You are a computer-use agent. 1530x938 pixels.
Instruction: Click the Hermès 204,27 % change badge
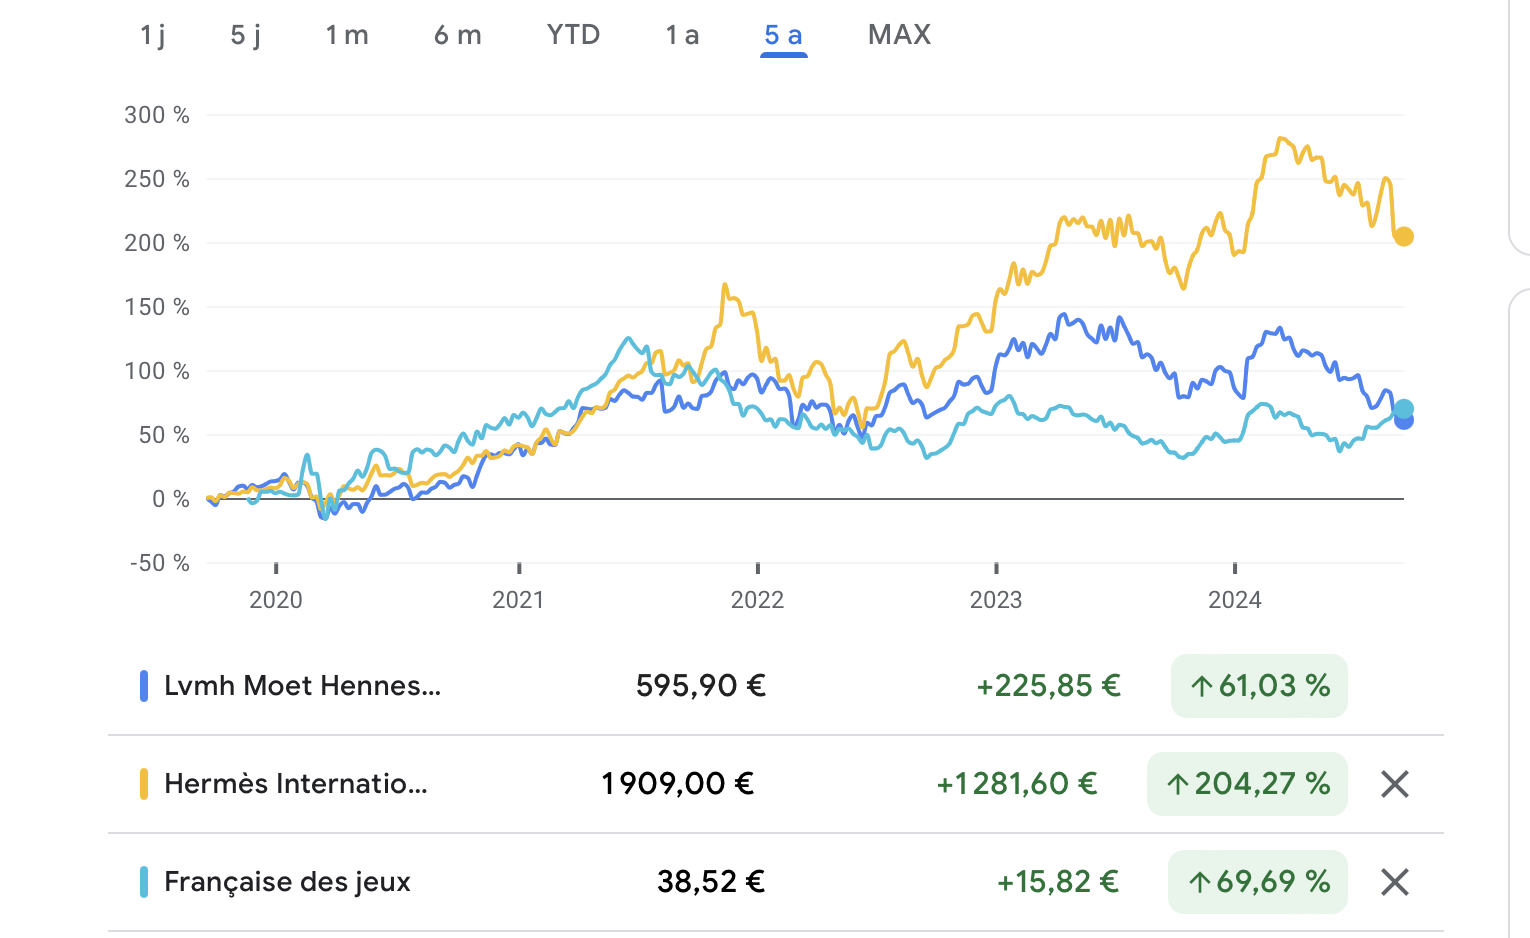[1247, 784]
